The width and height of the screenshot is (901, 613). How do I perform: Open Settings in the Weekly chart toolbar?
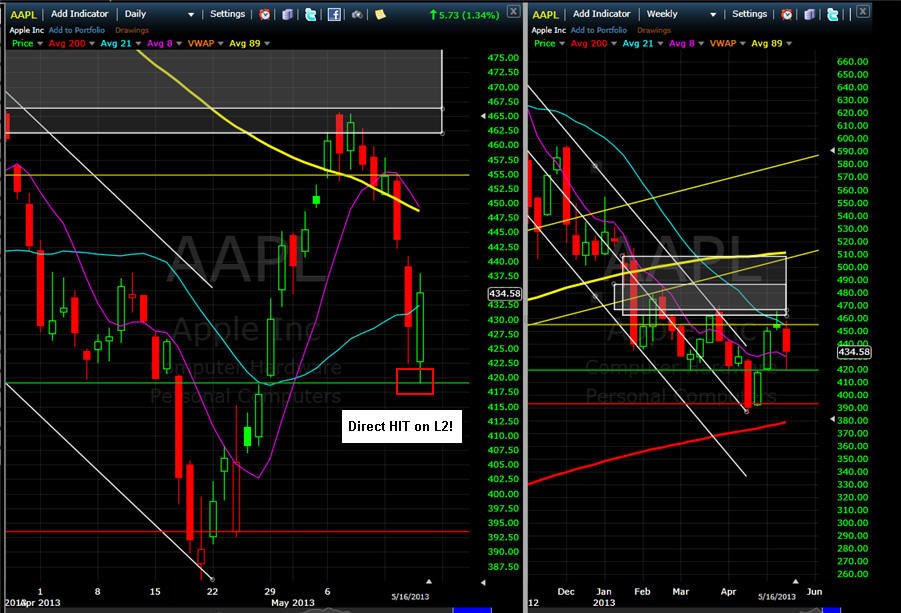click(x=749, y=14)
